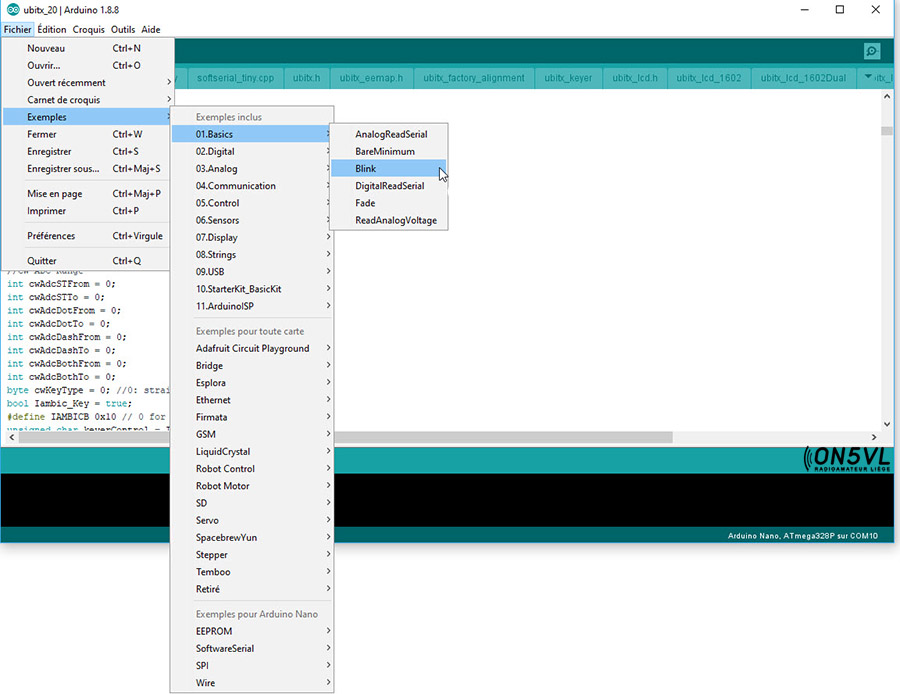
Task: Switch to ubitx_keyer tab
Action: [x=568, y=78]
